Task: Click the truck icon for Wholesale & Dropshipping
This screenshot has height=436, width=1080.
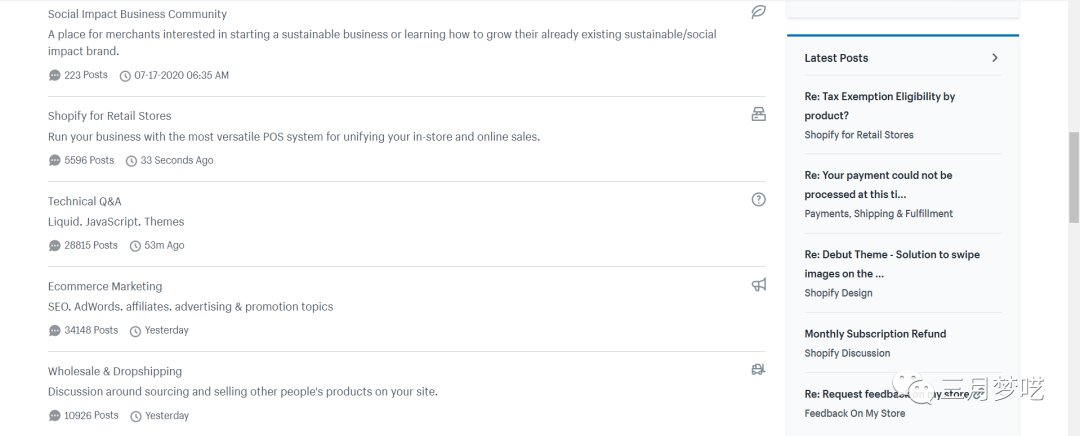Action: point(758,370)
